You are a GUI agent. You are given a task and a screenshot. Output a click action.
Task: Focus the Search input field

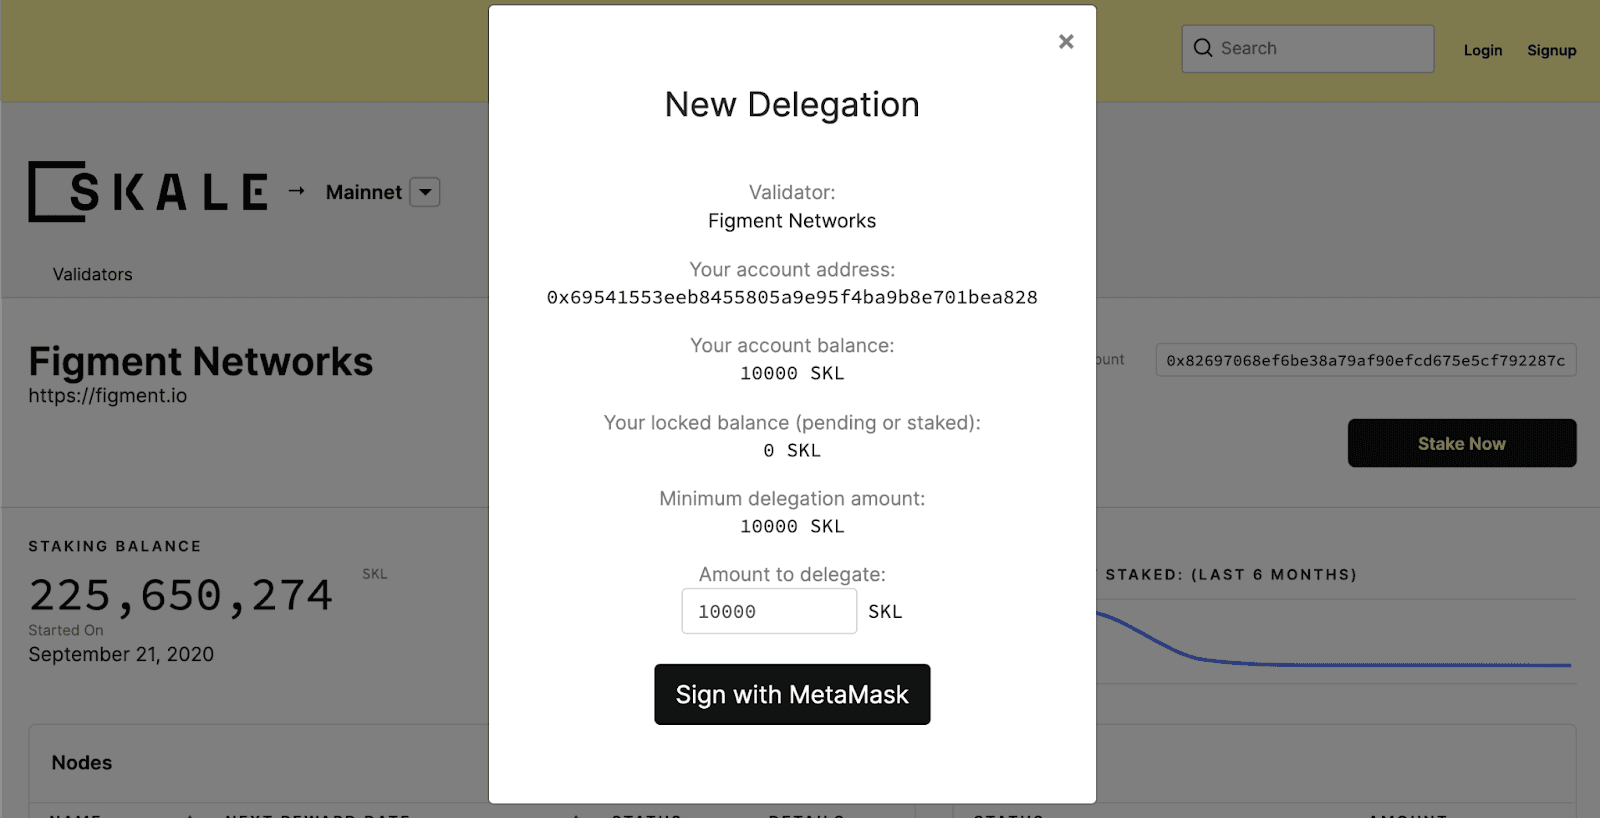[x=1320, y=48]
